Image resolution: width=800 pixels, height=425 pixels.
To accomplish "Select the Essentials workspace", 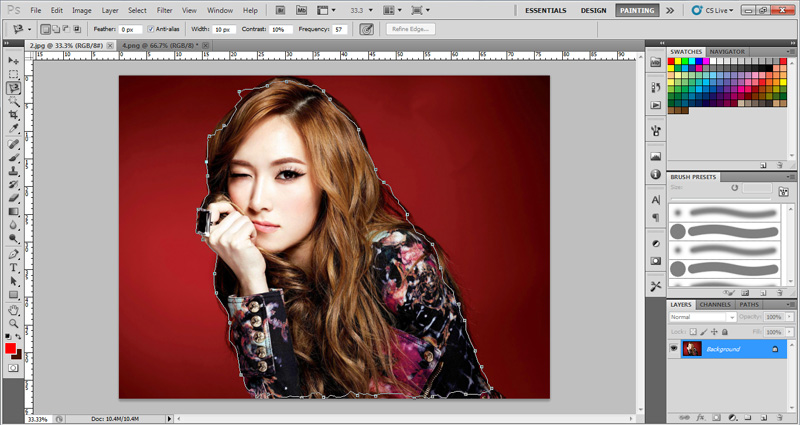I will tap(545, 10).
